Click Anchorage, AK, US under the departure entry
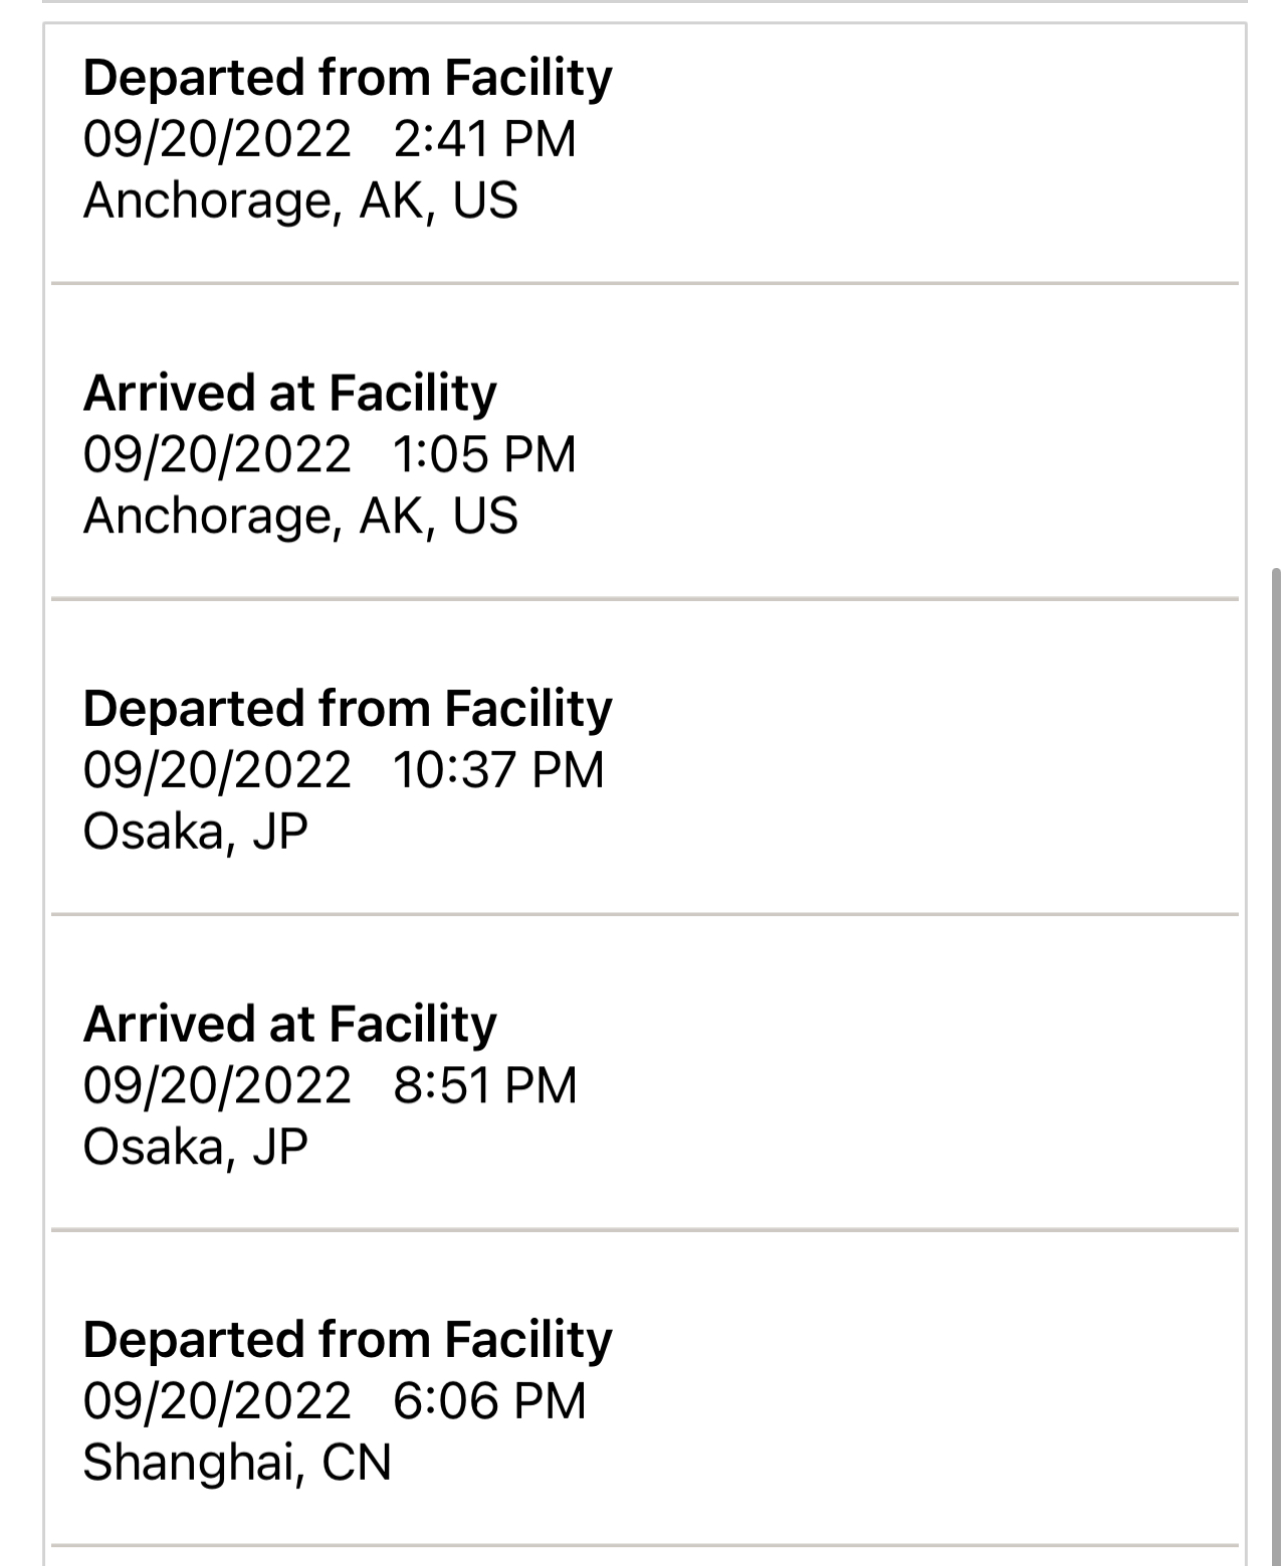 (x=300, y=201)
